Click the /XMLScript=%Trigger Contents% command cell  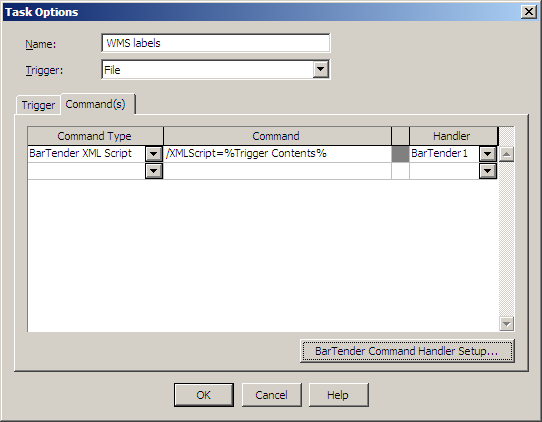click(278, 154)
